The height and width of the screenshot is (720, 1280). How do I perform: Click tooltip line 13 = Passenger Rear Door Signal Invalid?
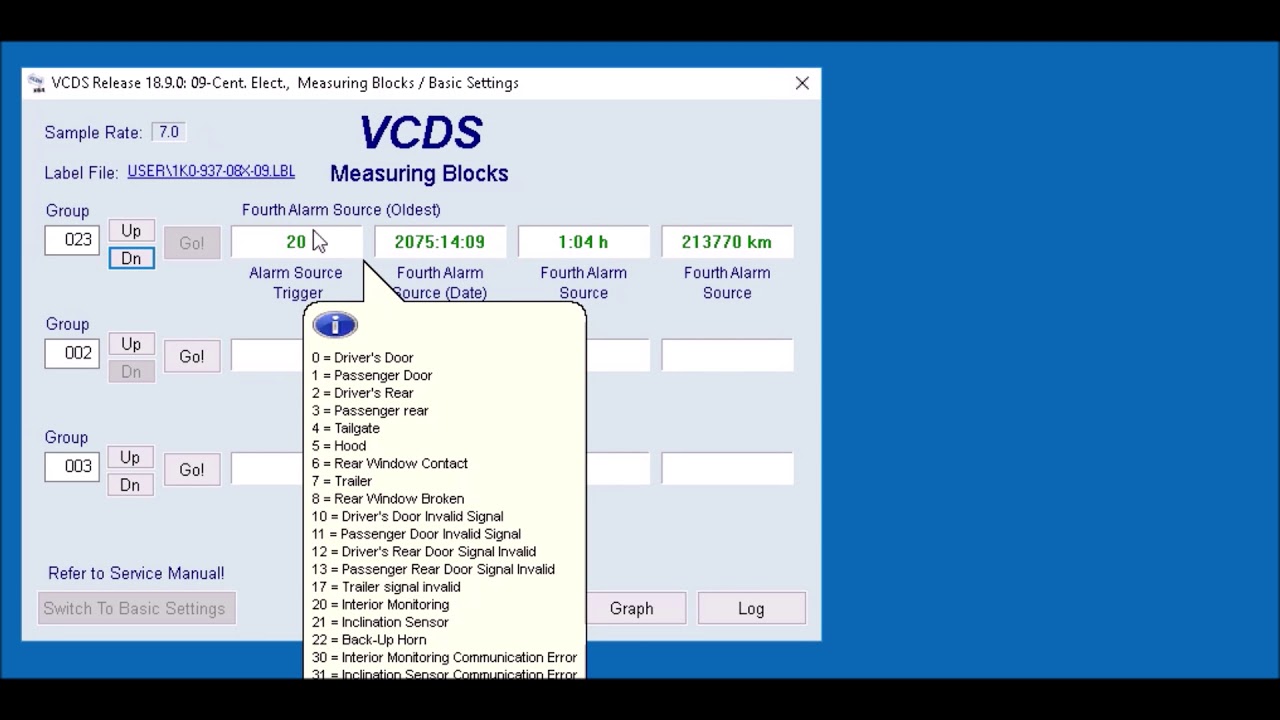(433, 569)
